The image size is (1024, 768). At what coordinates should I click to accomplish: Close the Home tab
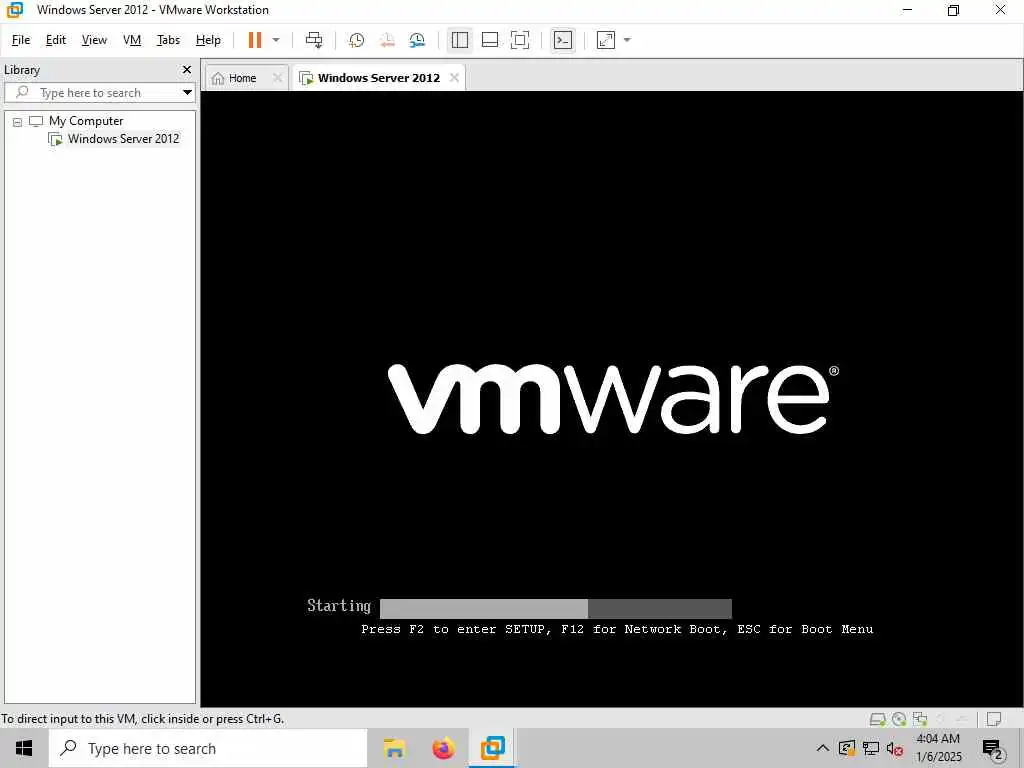pos(278,78)
